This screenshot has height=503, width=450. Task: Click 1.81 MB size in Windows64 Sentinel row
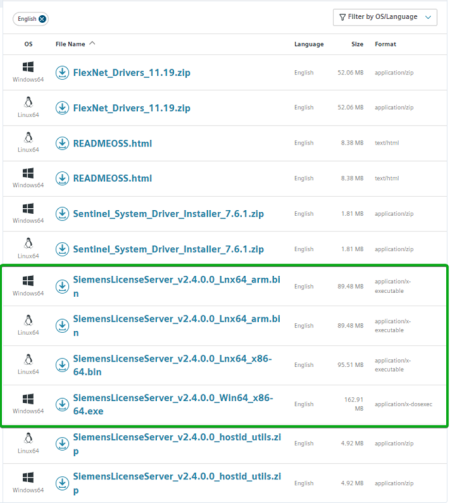[x=352, y=214]
